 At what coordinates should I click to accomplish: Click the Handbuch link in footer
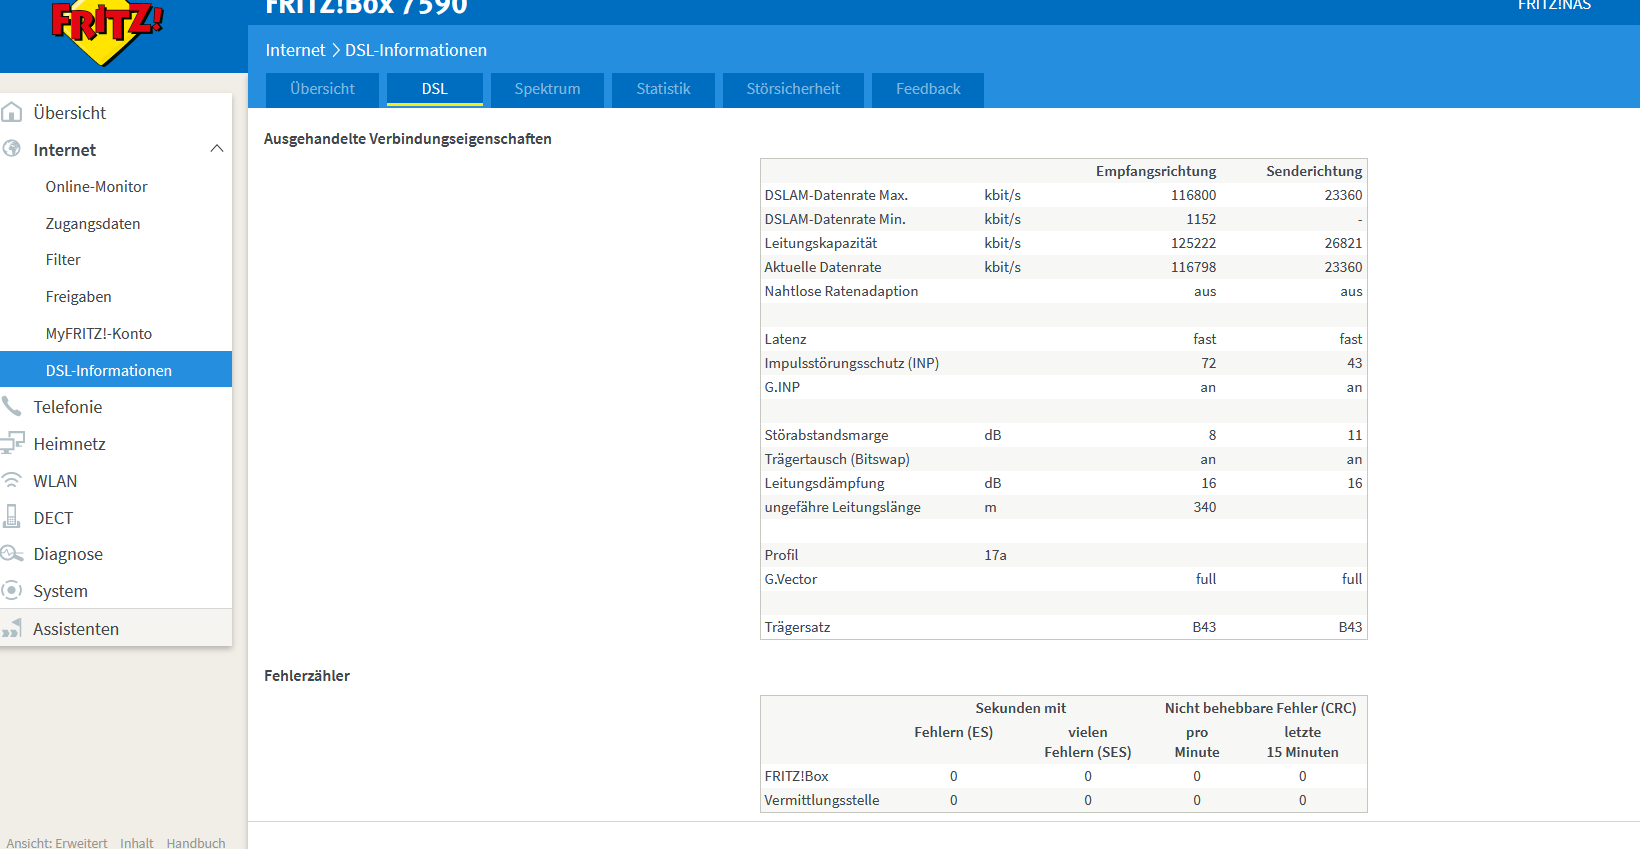point(196,842)
